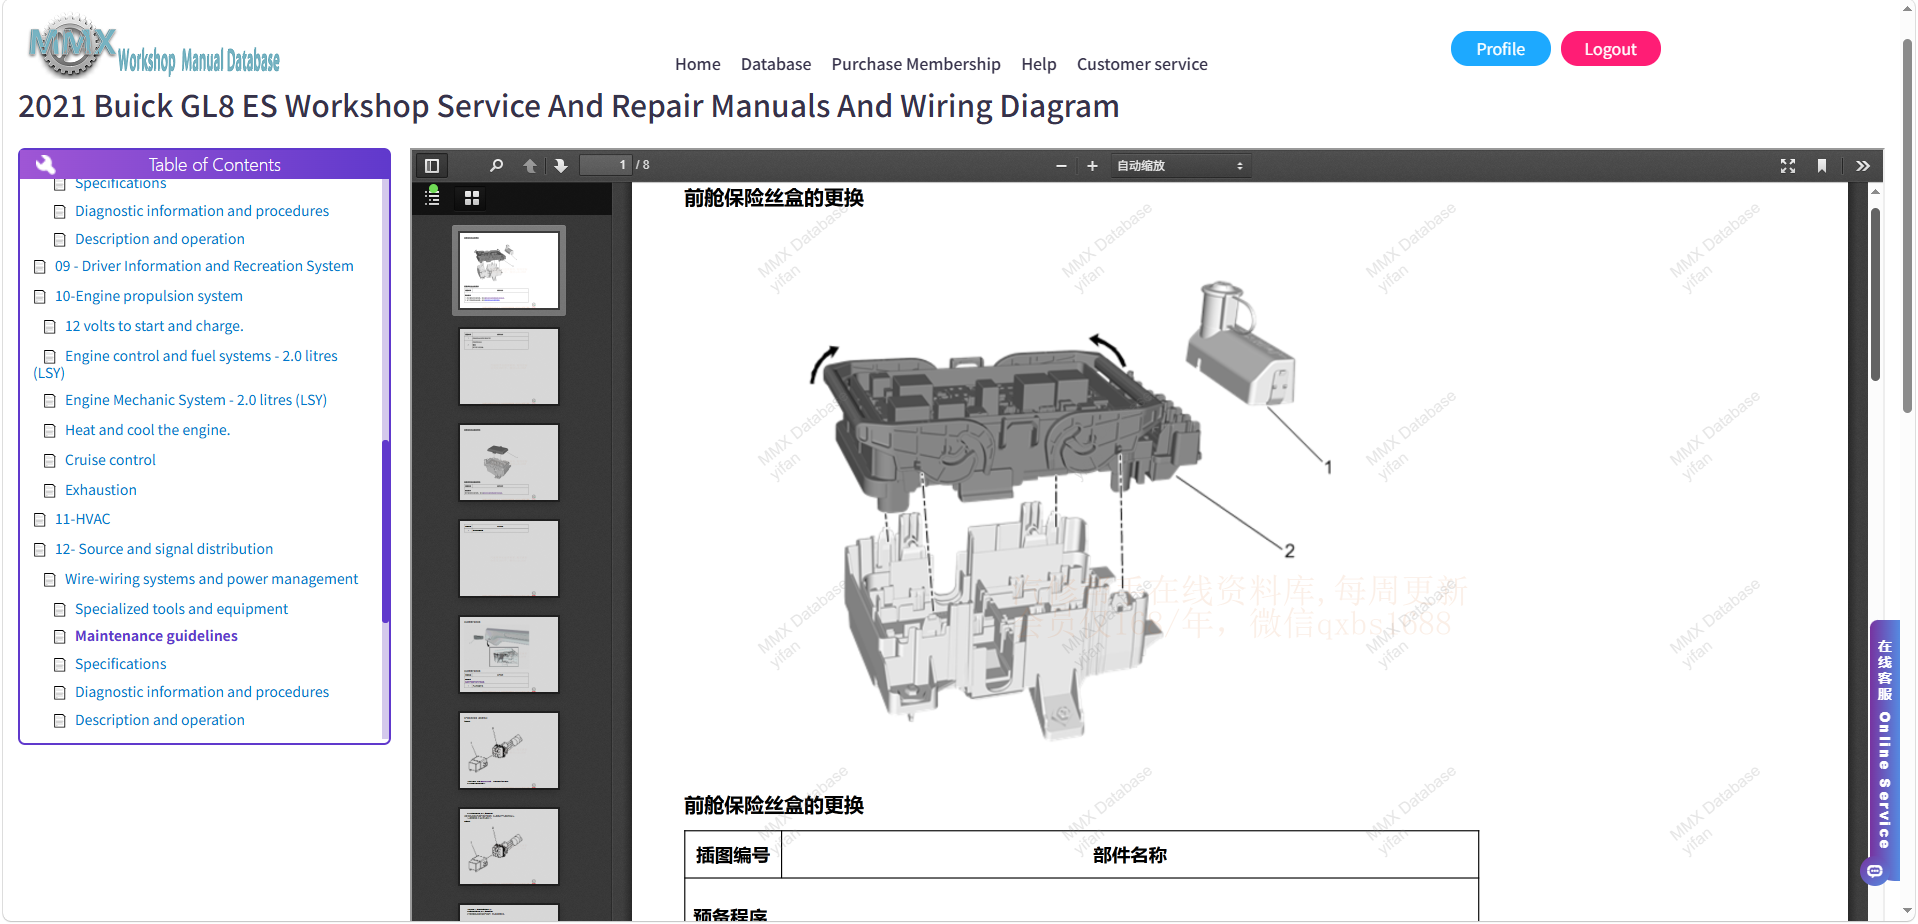Open the online service chat bubble icon
The height and width of the screenshot is (924, 1918).
1875,872
